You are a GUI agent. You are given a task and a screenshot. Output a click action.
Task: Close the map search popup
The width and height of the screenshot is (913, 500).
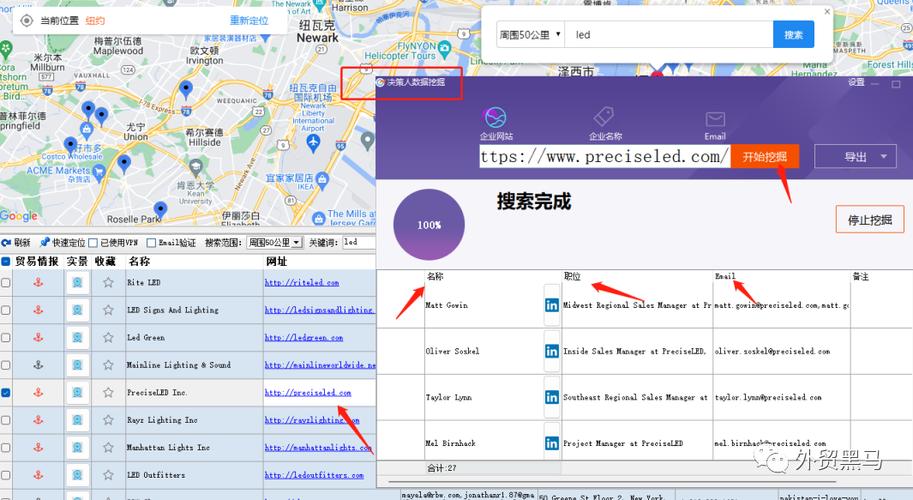point(827,12)
